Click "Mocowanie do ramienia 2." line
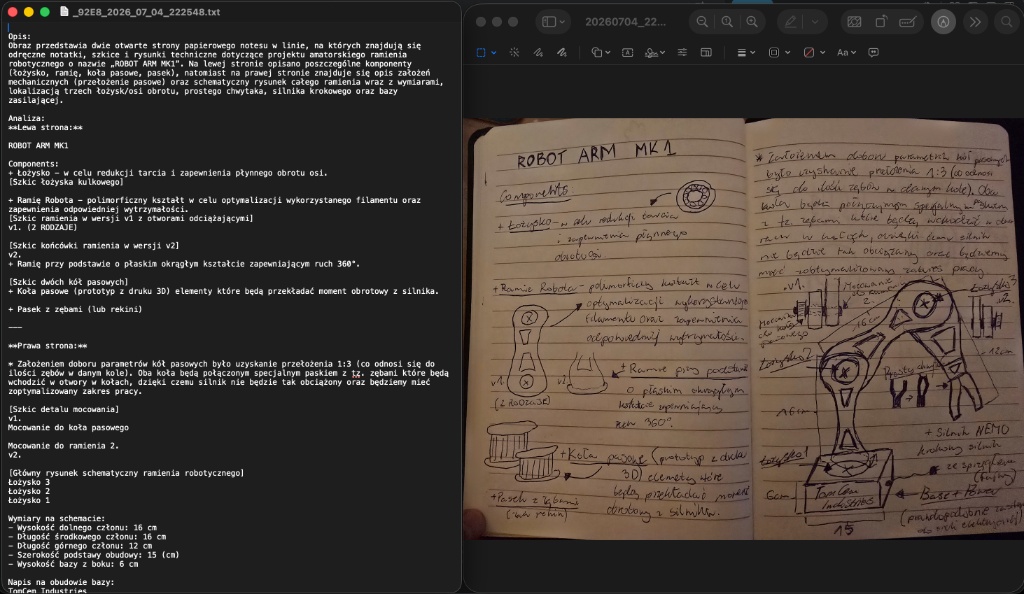 point(63,446)
